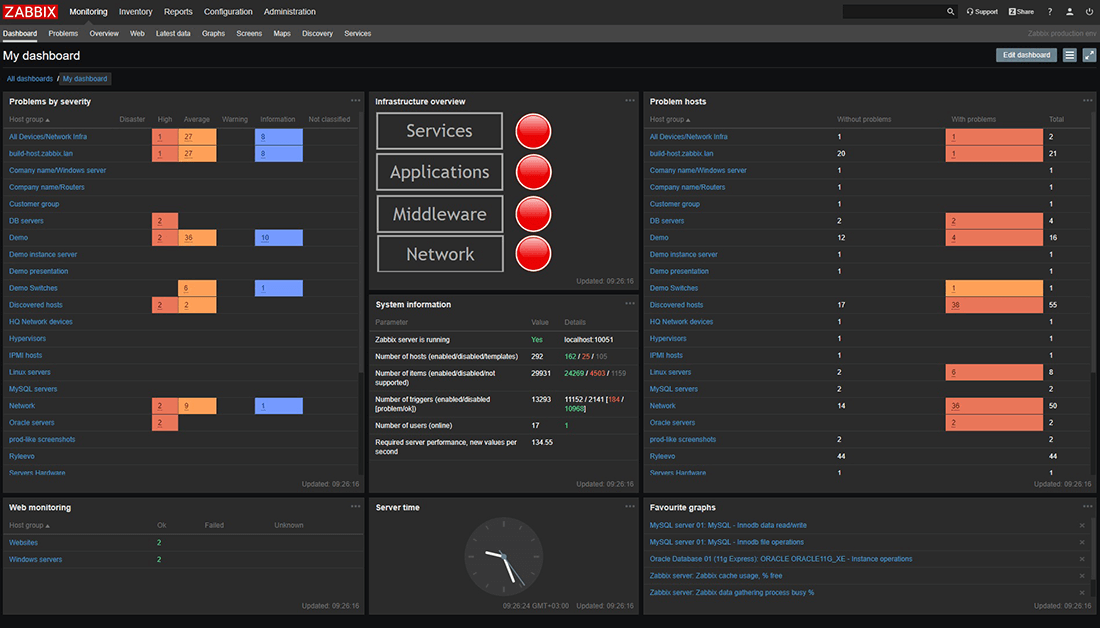Switch to the Latest data tab
The width and height of the screenshot is (1100, 628).
coord(173,34)
